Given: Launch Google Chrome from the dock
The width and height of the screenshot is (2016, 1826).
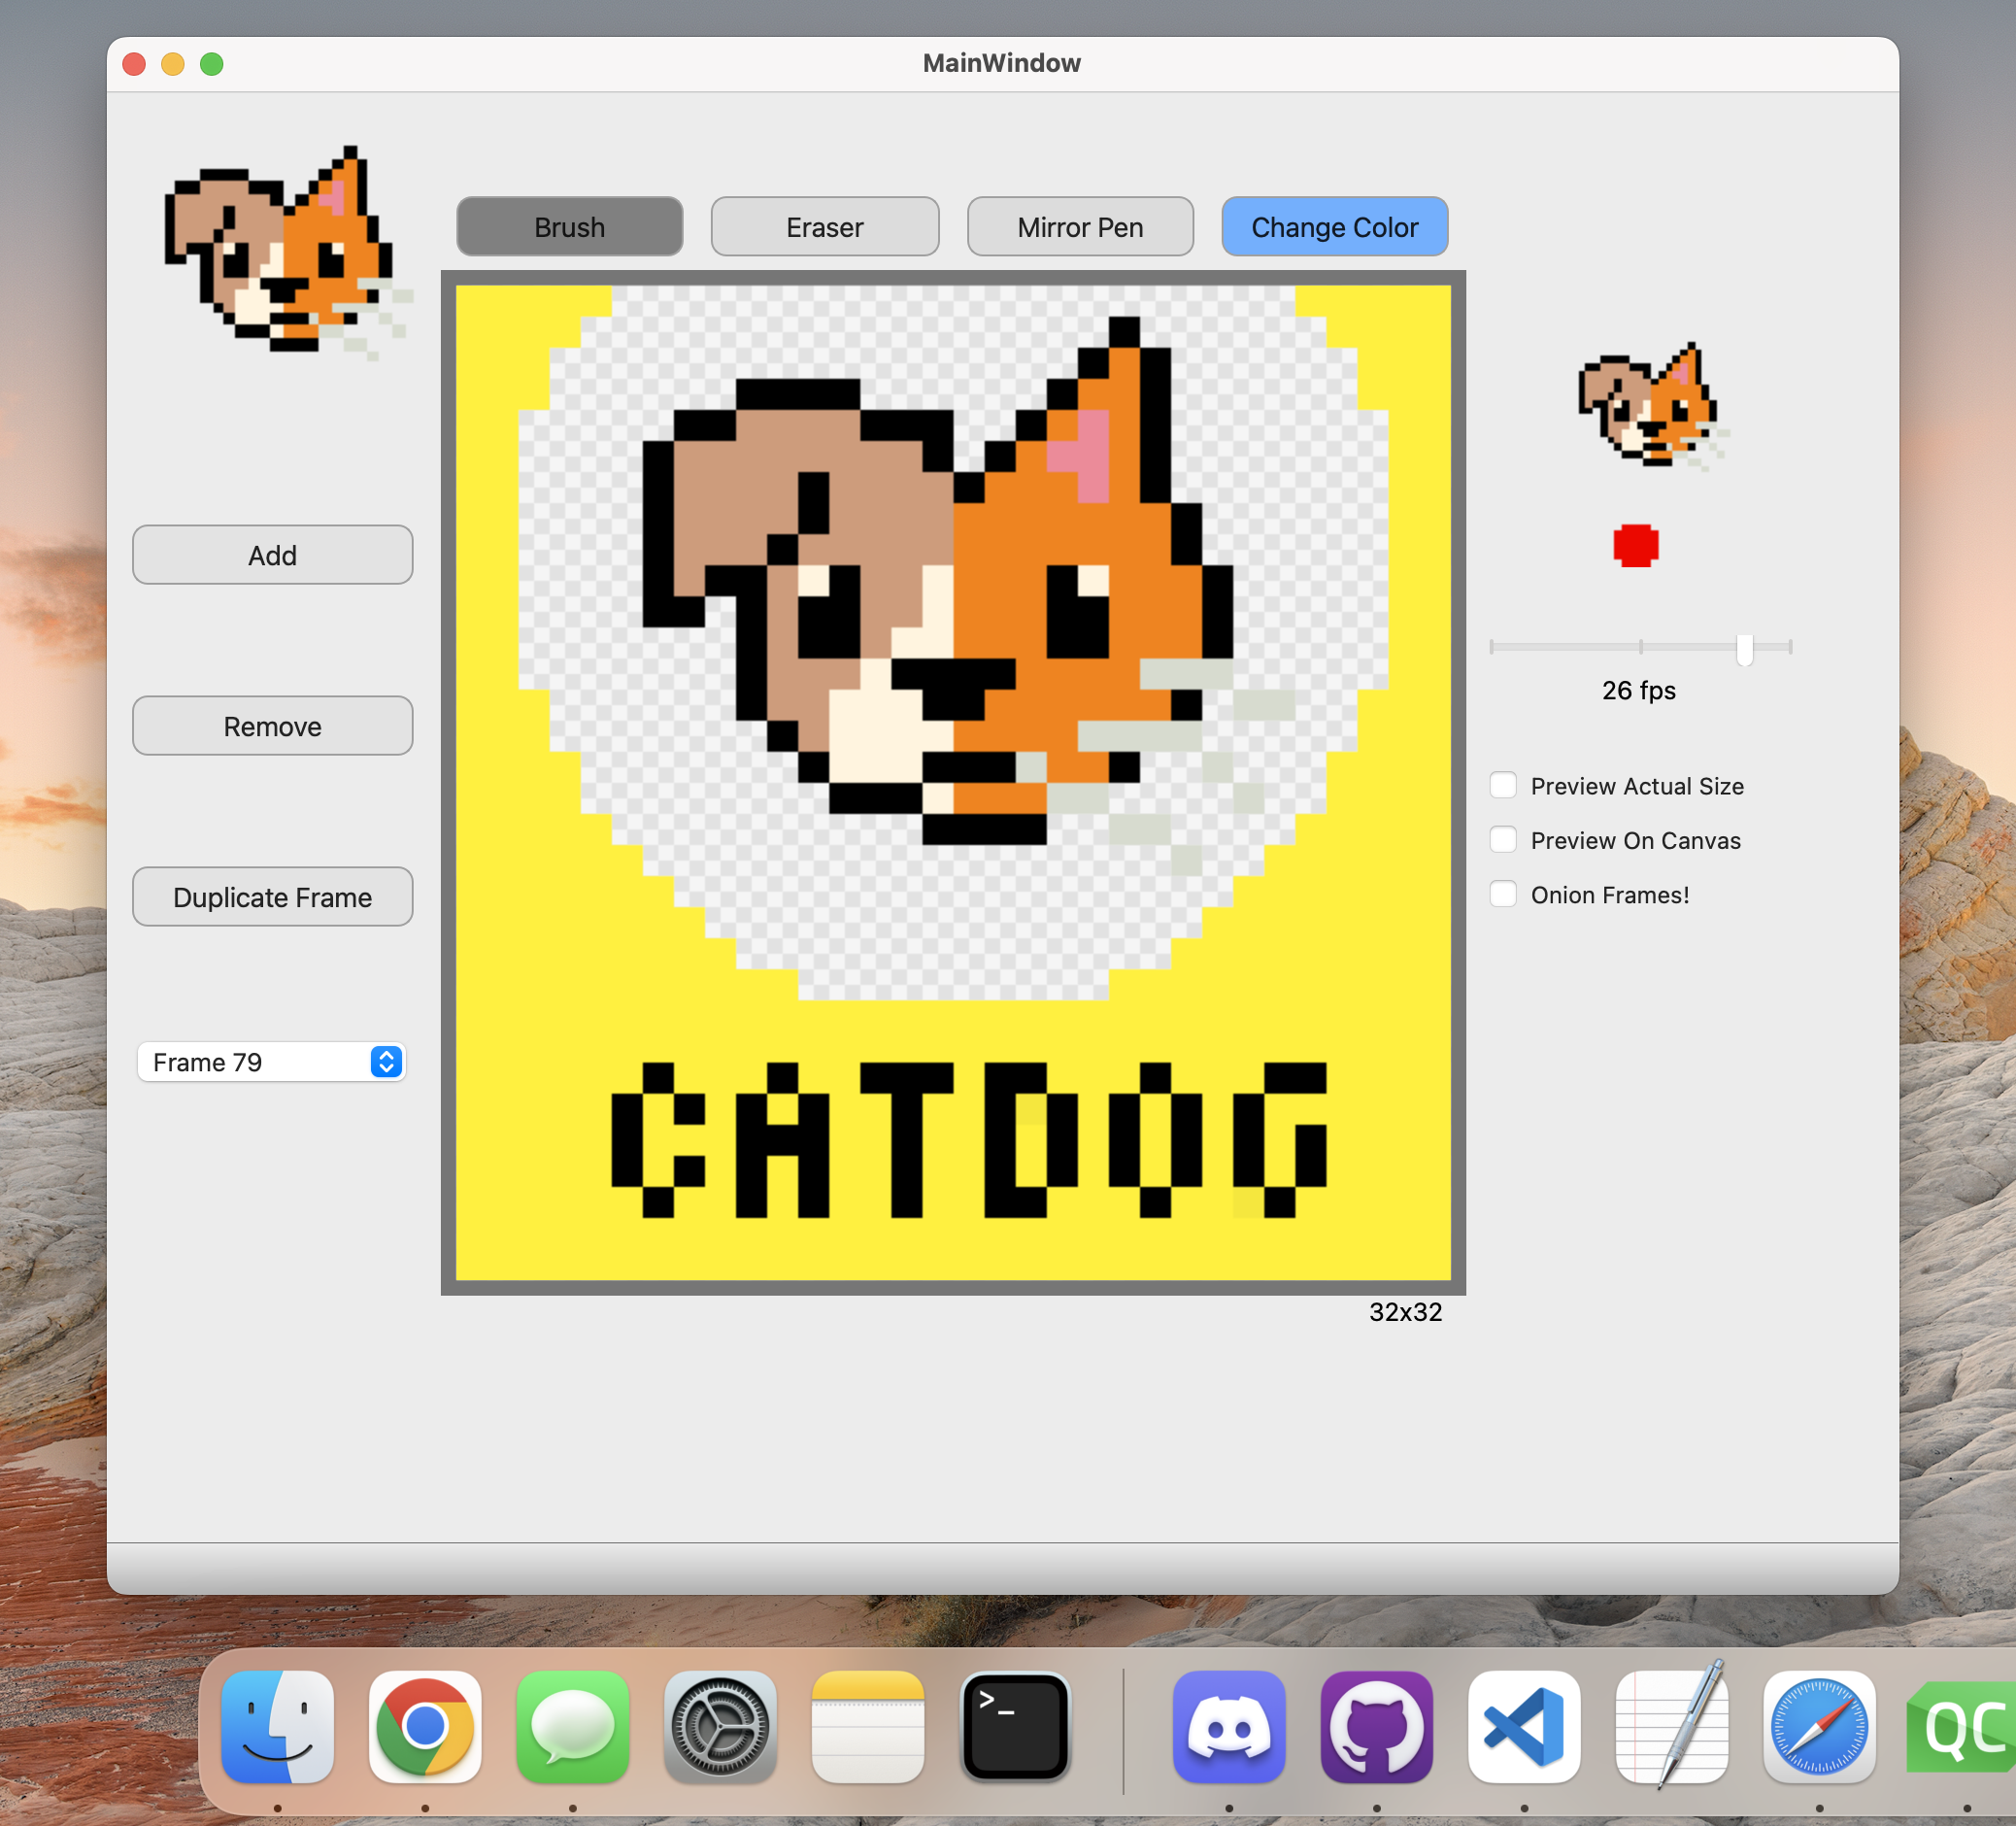Looking at the screenshot, I should 425,1726.
